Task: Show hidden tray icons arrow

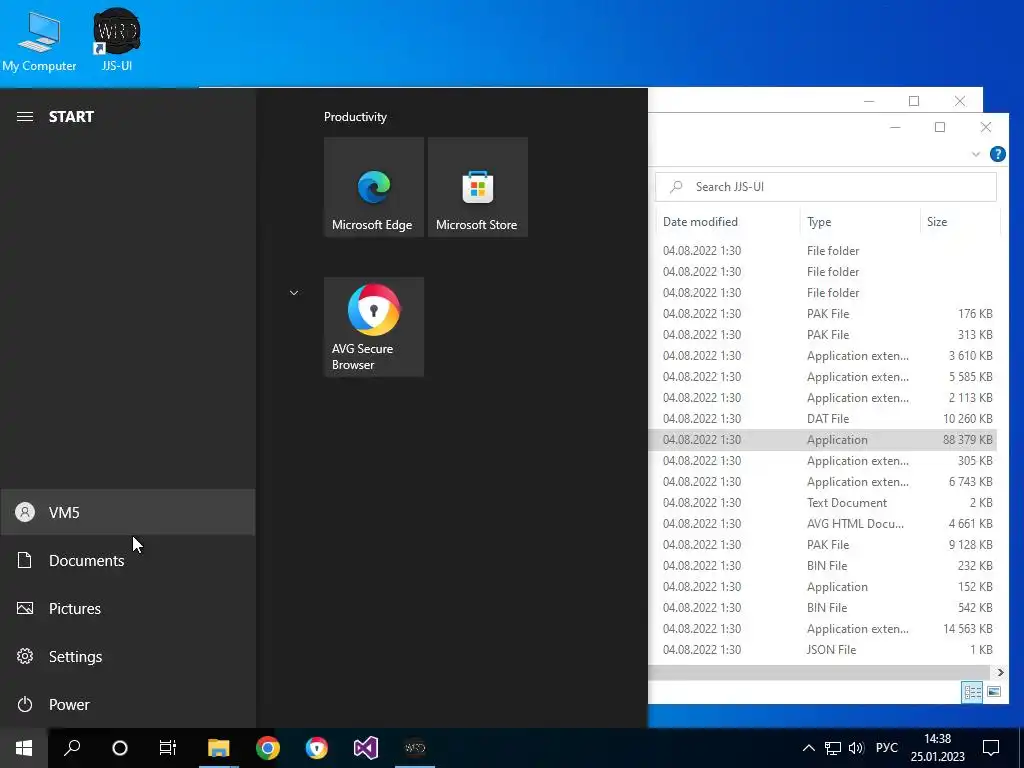Action: coord(808,748)
